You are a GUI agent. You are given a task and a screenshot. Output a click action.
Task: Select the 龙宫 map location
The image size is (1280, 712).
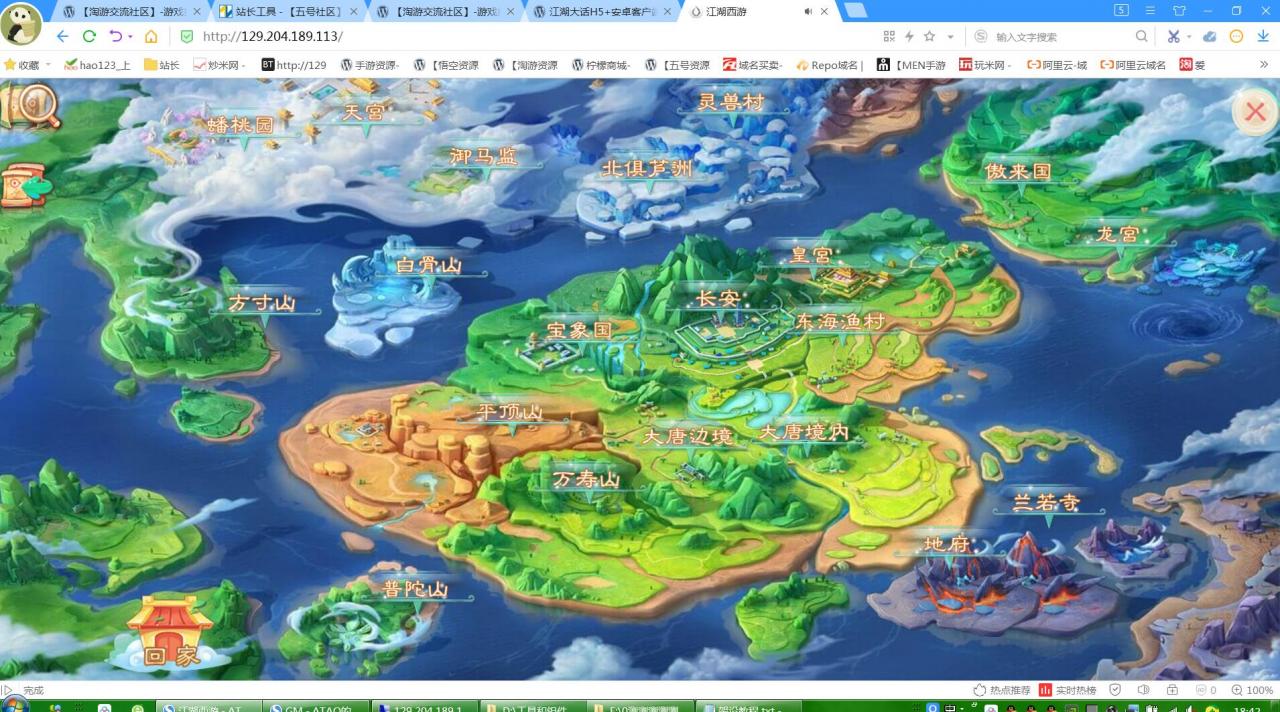click(1117, 234)
